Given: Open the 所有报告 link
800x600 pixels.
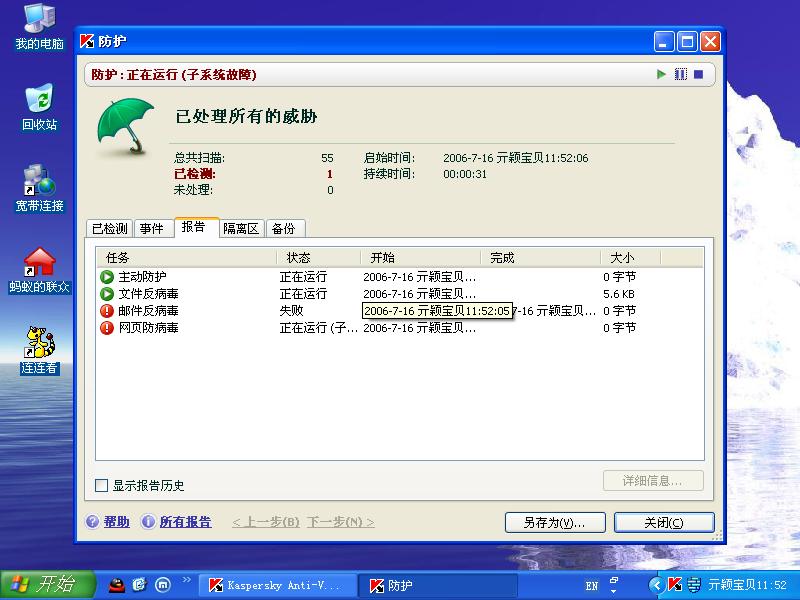Looking at the screenshot, I should coord(185,522).
